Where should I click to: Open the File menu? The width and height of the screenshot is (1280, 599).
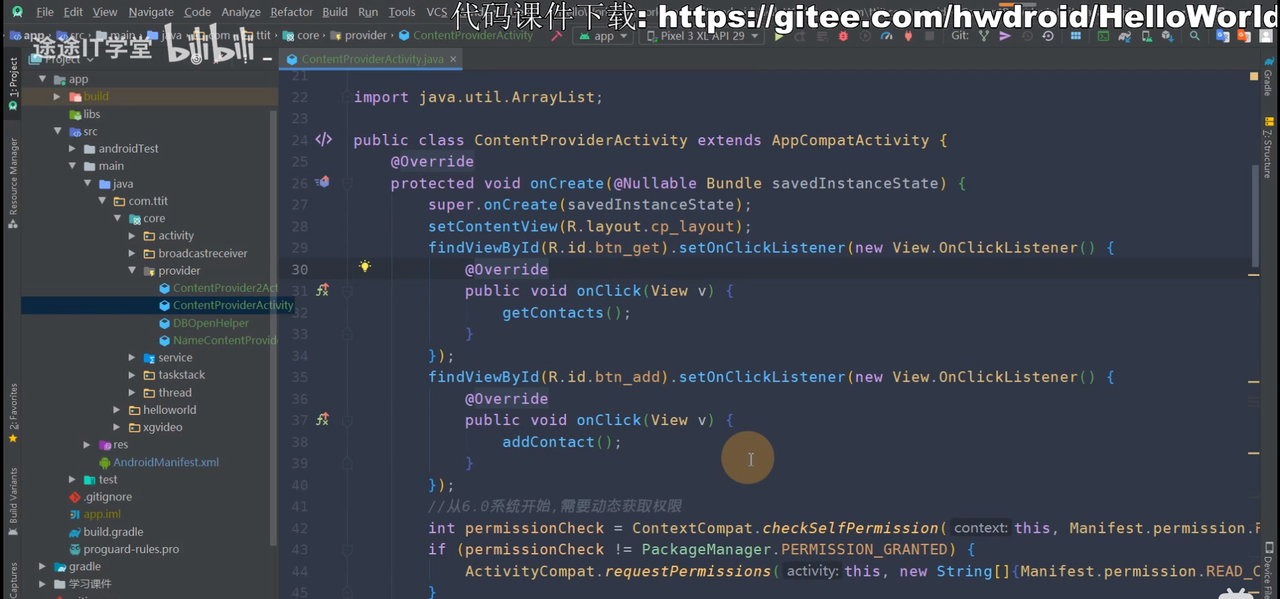45,12
